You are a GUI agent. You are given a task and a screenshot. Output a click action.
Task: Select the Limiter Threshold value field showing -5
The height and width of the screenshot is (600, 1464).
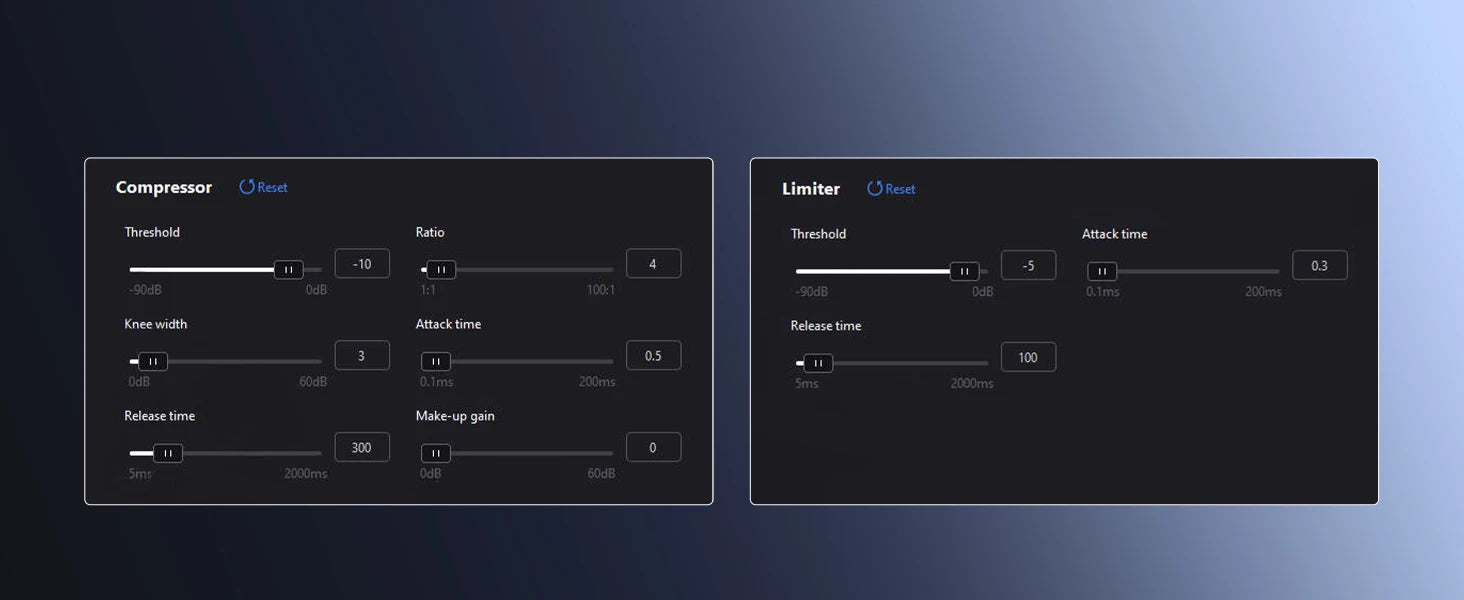tap(1028, 265)
